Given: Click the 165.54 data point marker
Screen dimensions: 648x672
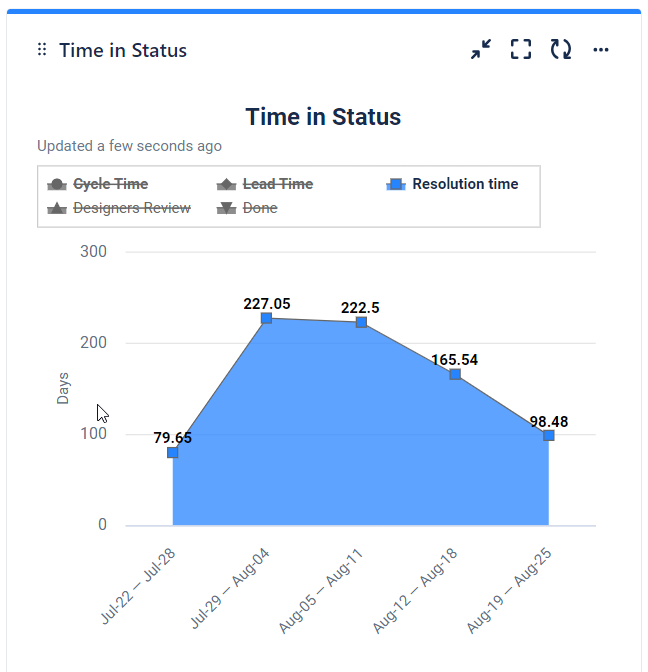Looking at the screenshot, I should coord(455,374).
